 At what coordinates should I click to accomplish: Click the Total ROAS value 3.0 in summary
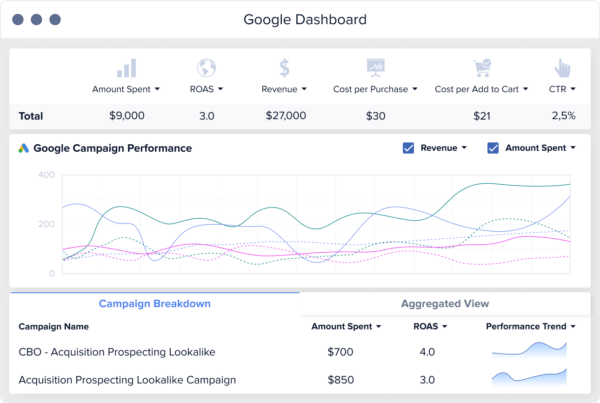pyautogui.click(x=207, y=116)
